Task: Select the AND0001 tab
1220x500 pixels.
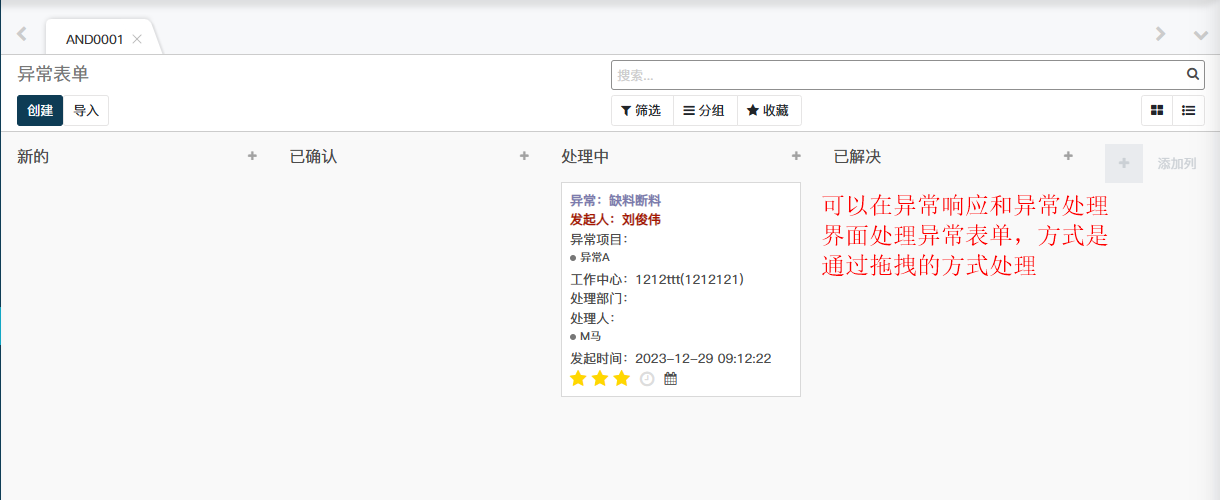Action: pyautogui.click(x=94, y=39)
